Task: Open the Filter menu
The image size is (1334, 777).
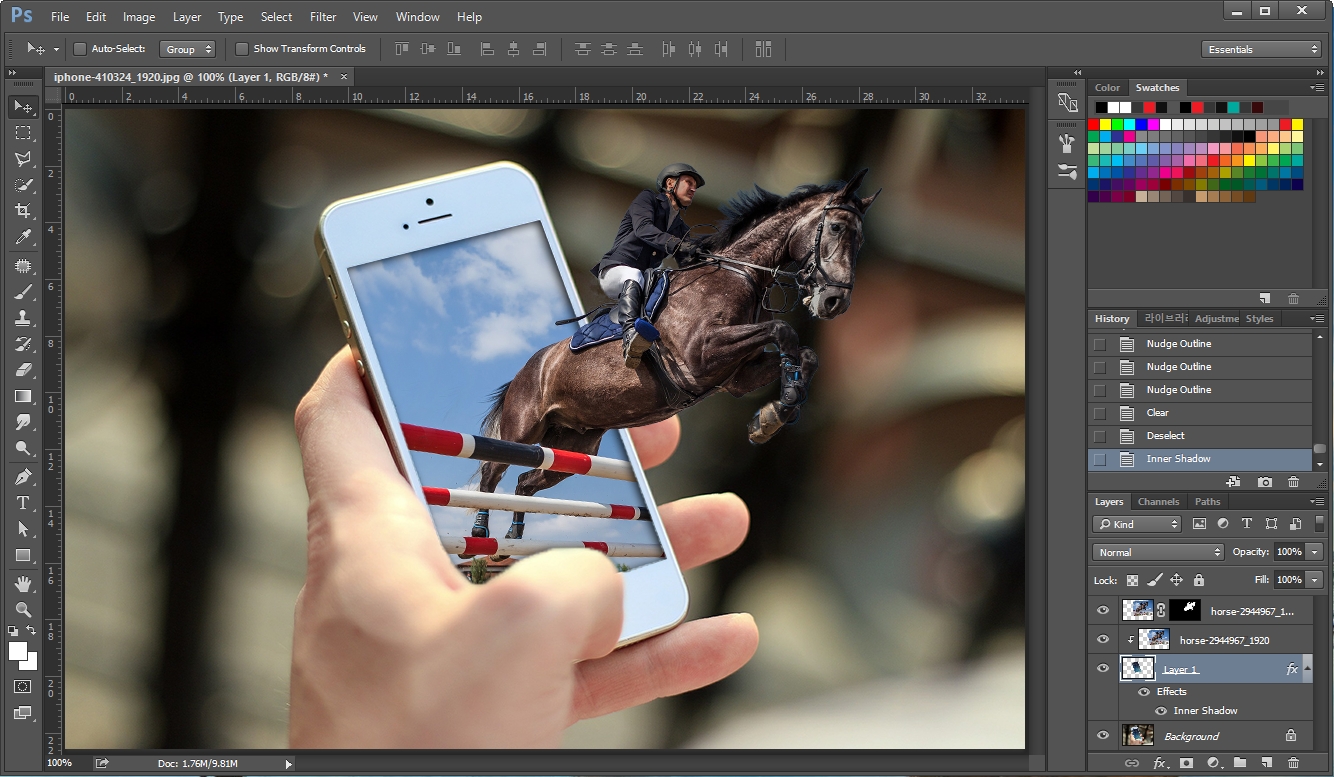Action: [x=323, y=16]
